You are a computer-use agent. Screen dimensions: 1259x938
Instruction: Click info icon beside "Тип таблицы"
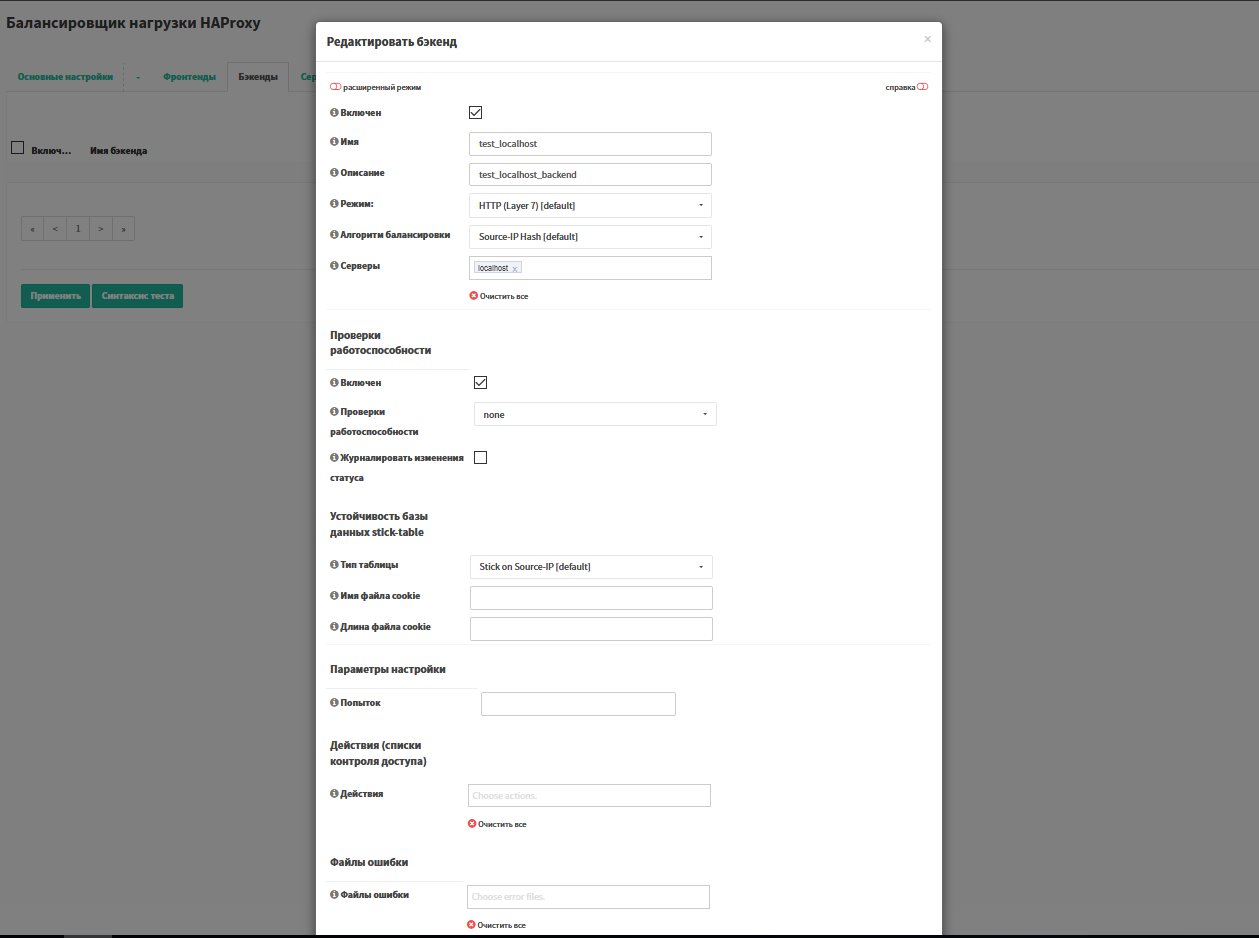[x=334, y=564]
